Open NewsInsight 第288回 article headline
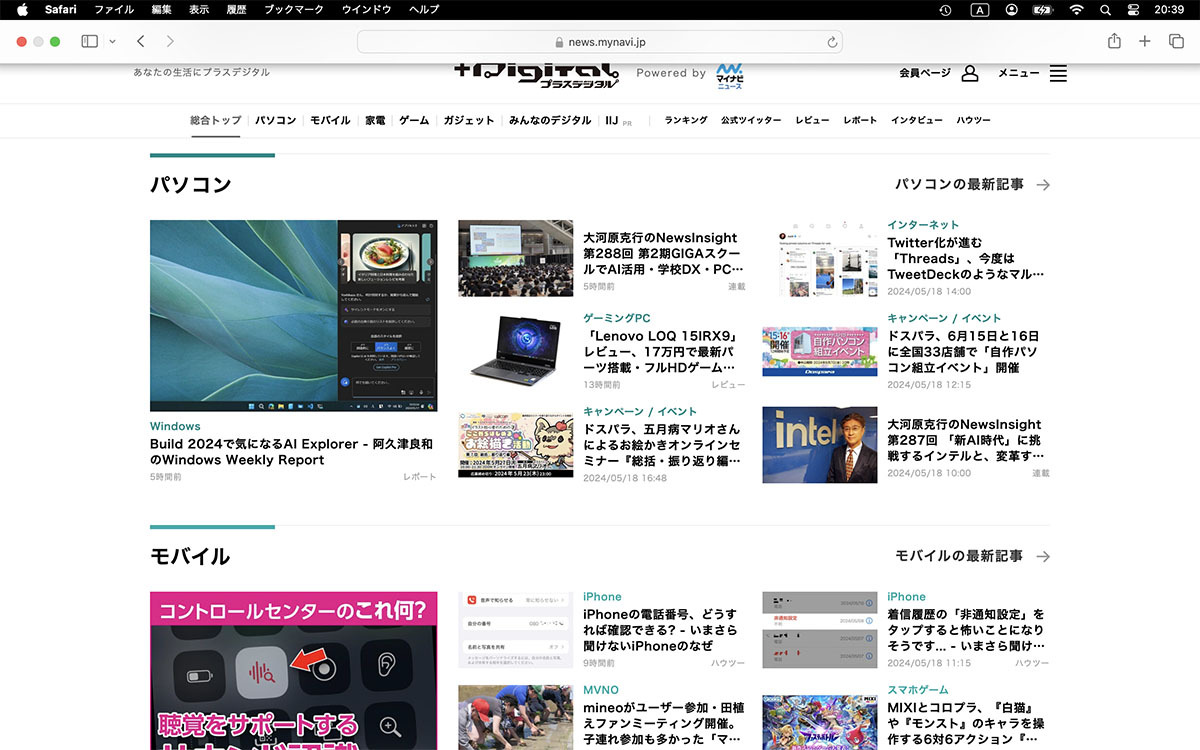Image resolution: width=1200 pixels, height=750 pixels. 664,254
